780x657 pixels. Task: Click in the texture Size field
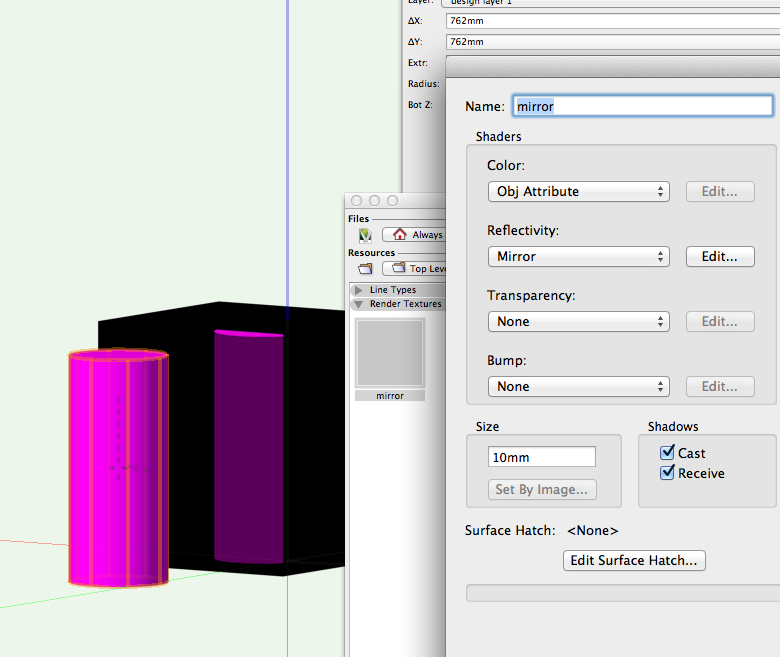pos(541,457)
